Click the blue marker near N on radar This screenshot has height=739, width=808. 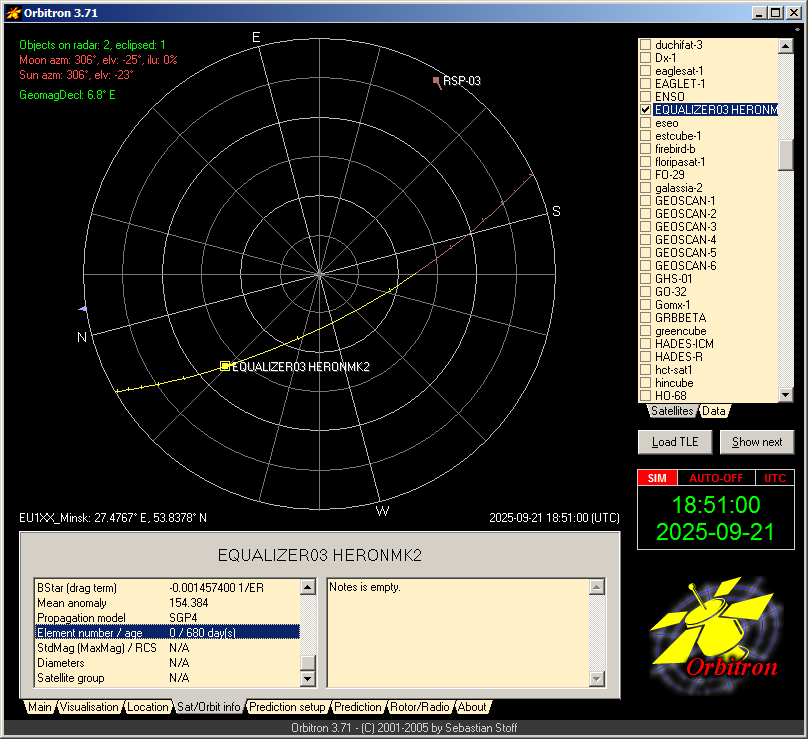tap(84, 308)
